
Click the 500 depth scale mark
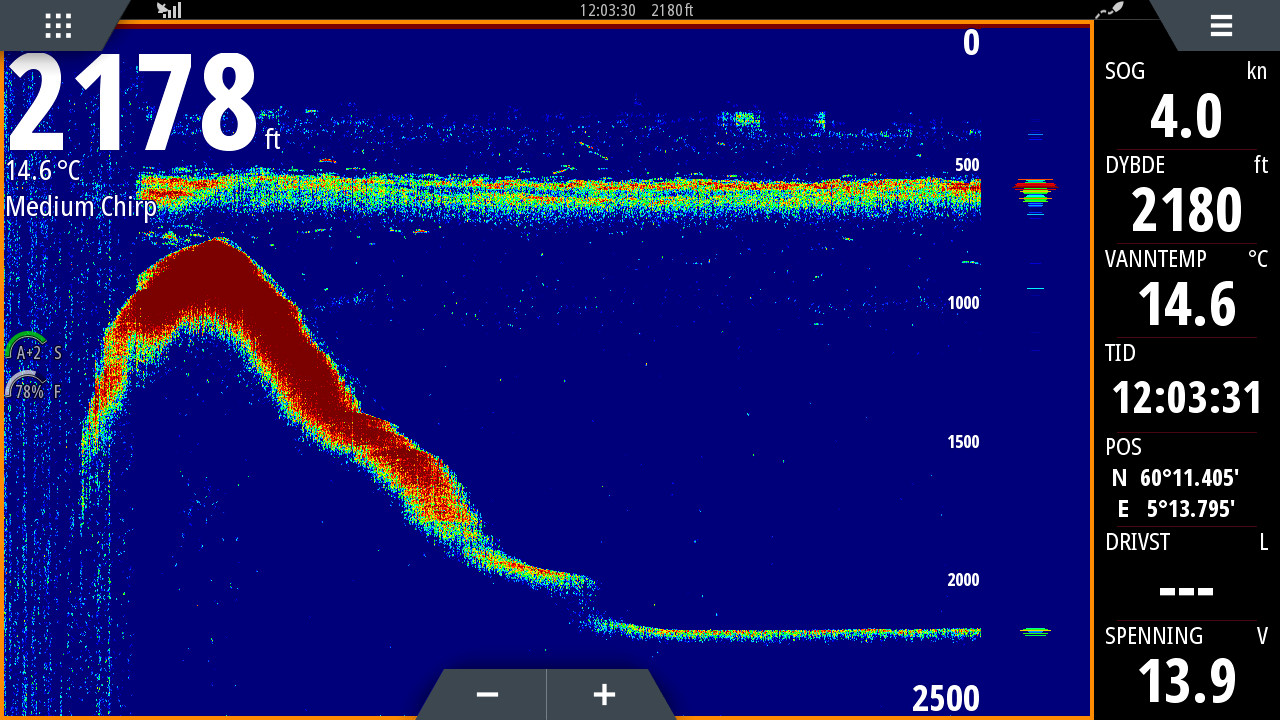[x=967, y=165]
